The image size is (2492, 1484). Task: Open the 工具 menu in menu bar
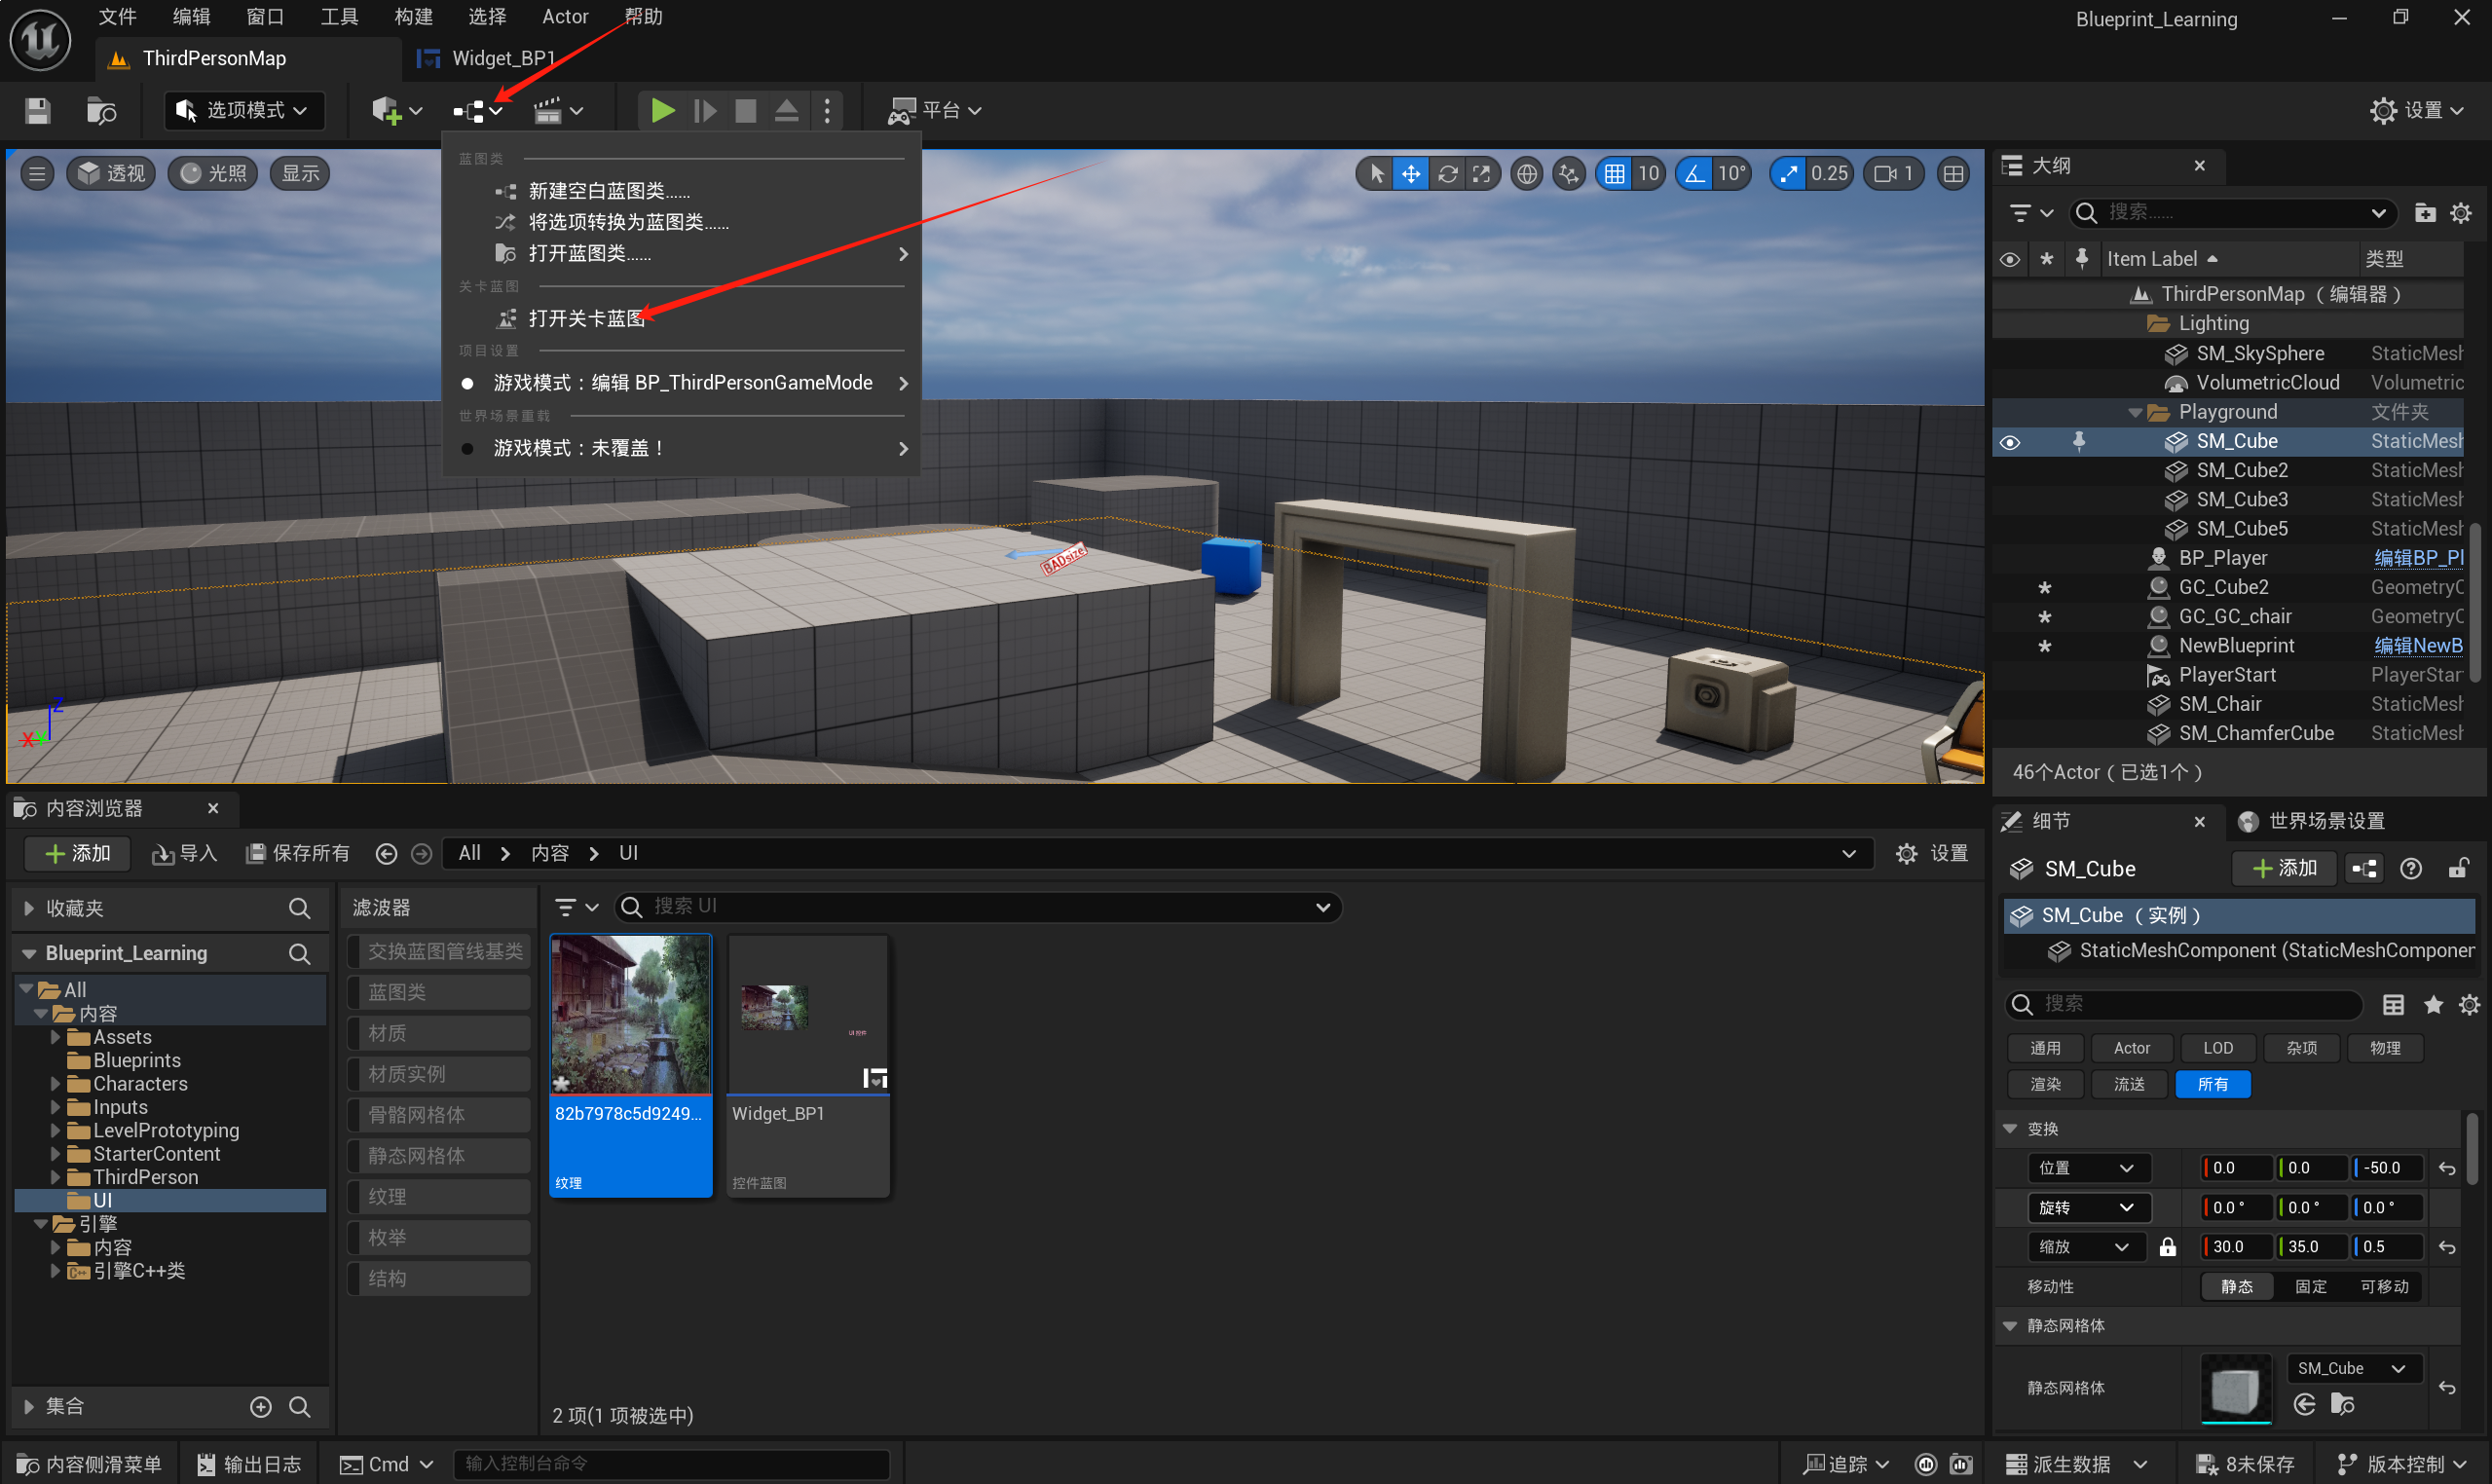(x=339, y=17)
